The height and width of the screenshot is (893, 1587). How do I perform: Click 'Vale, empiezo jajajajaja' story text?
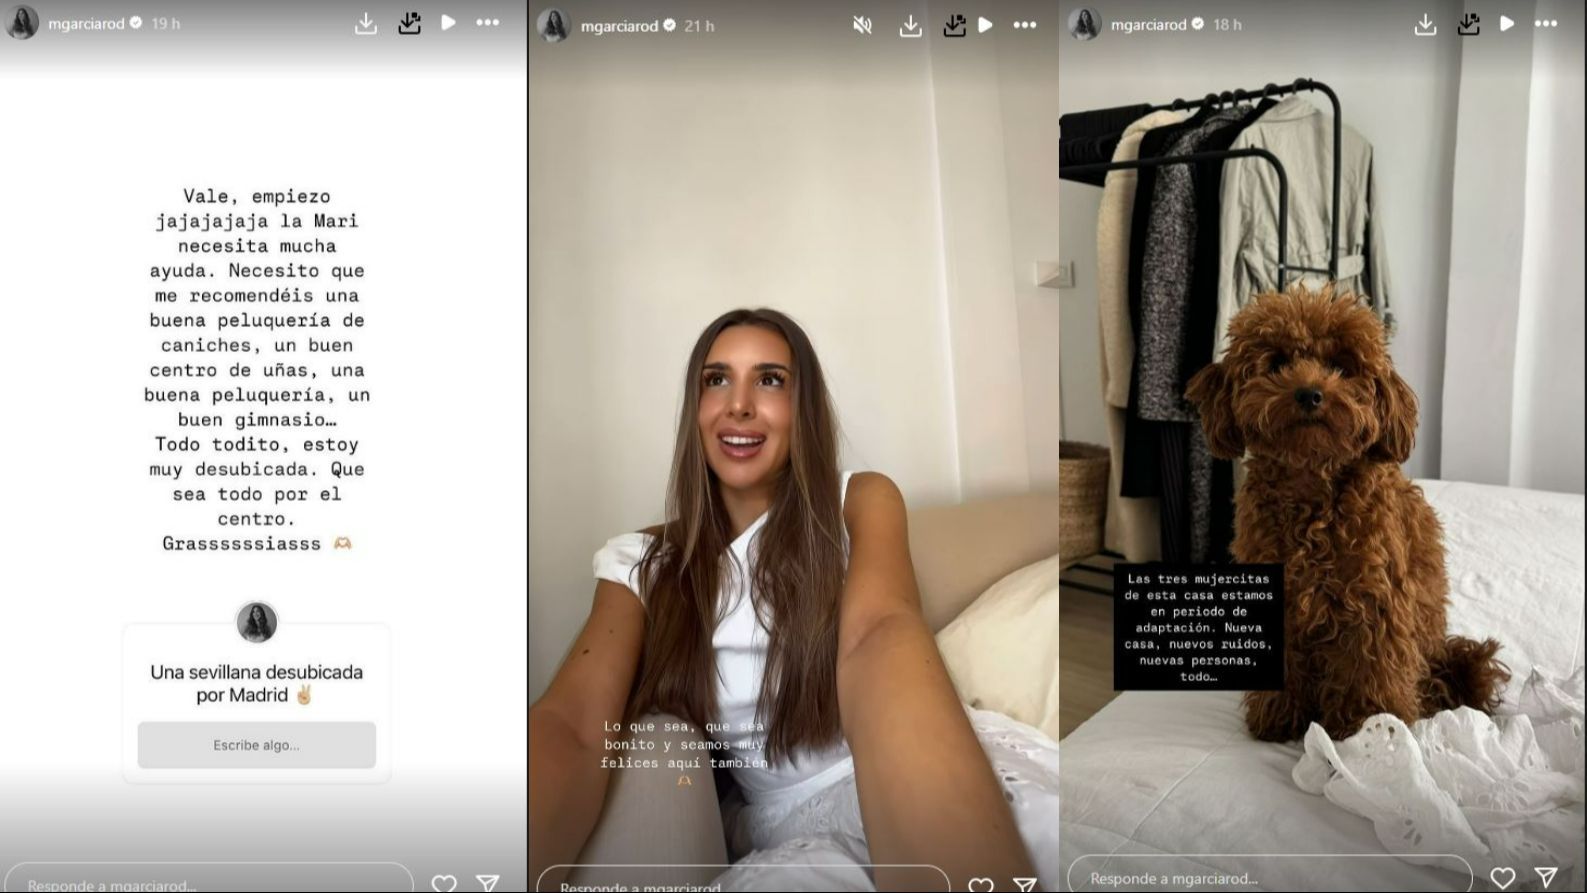(x=257, y=370)
